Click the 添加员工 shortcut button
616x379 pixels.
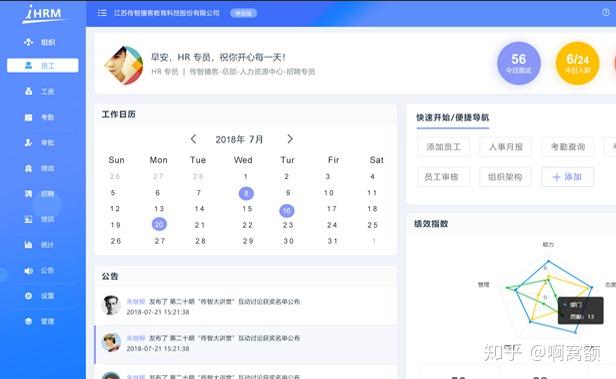pyautogui.click(x=444, y=147)
